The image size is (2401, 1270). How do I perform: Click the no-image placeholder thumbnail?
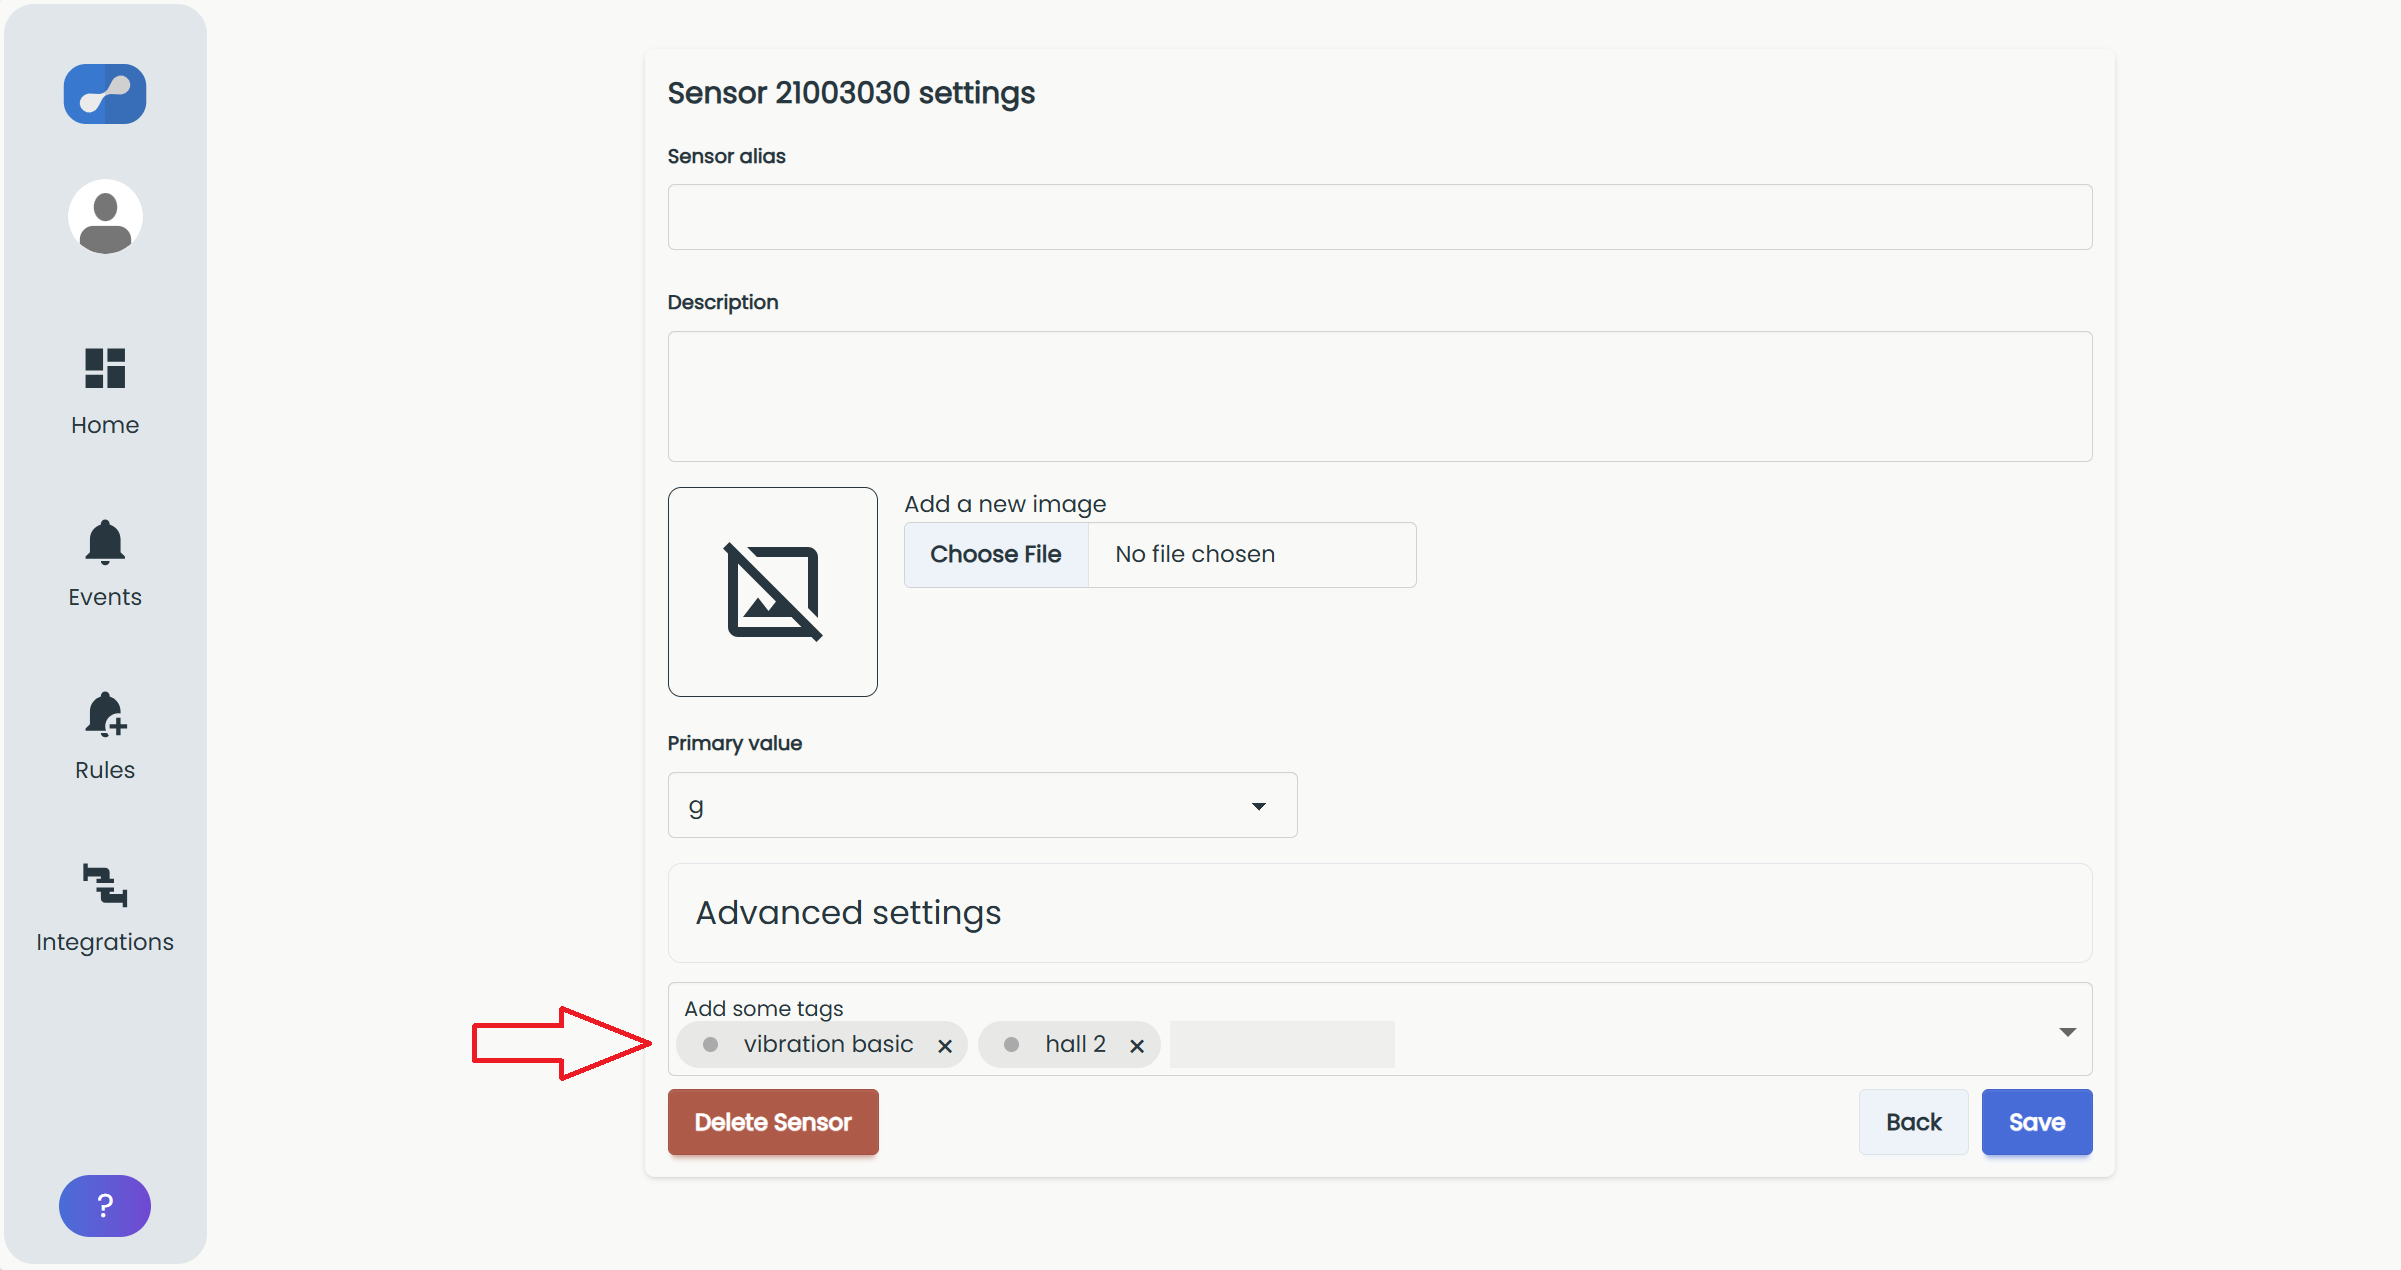click(773, 592)
